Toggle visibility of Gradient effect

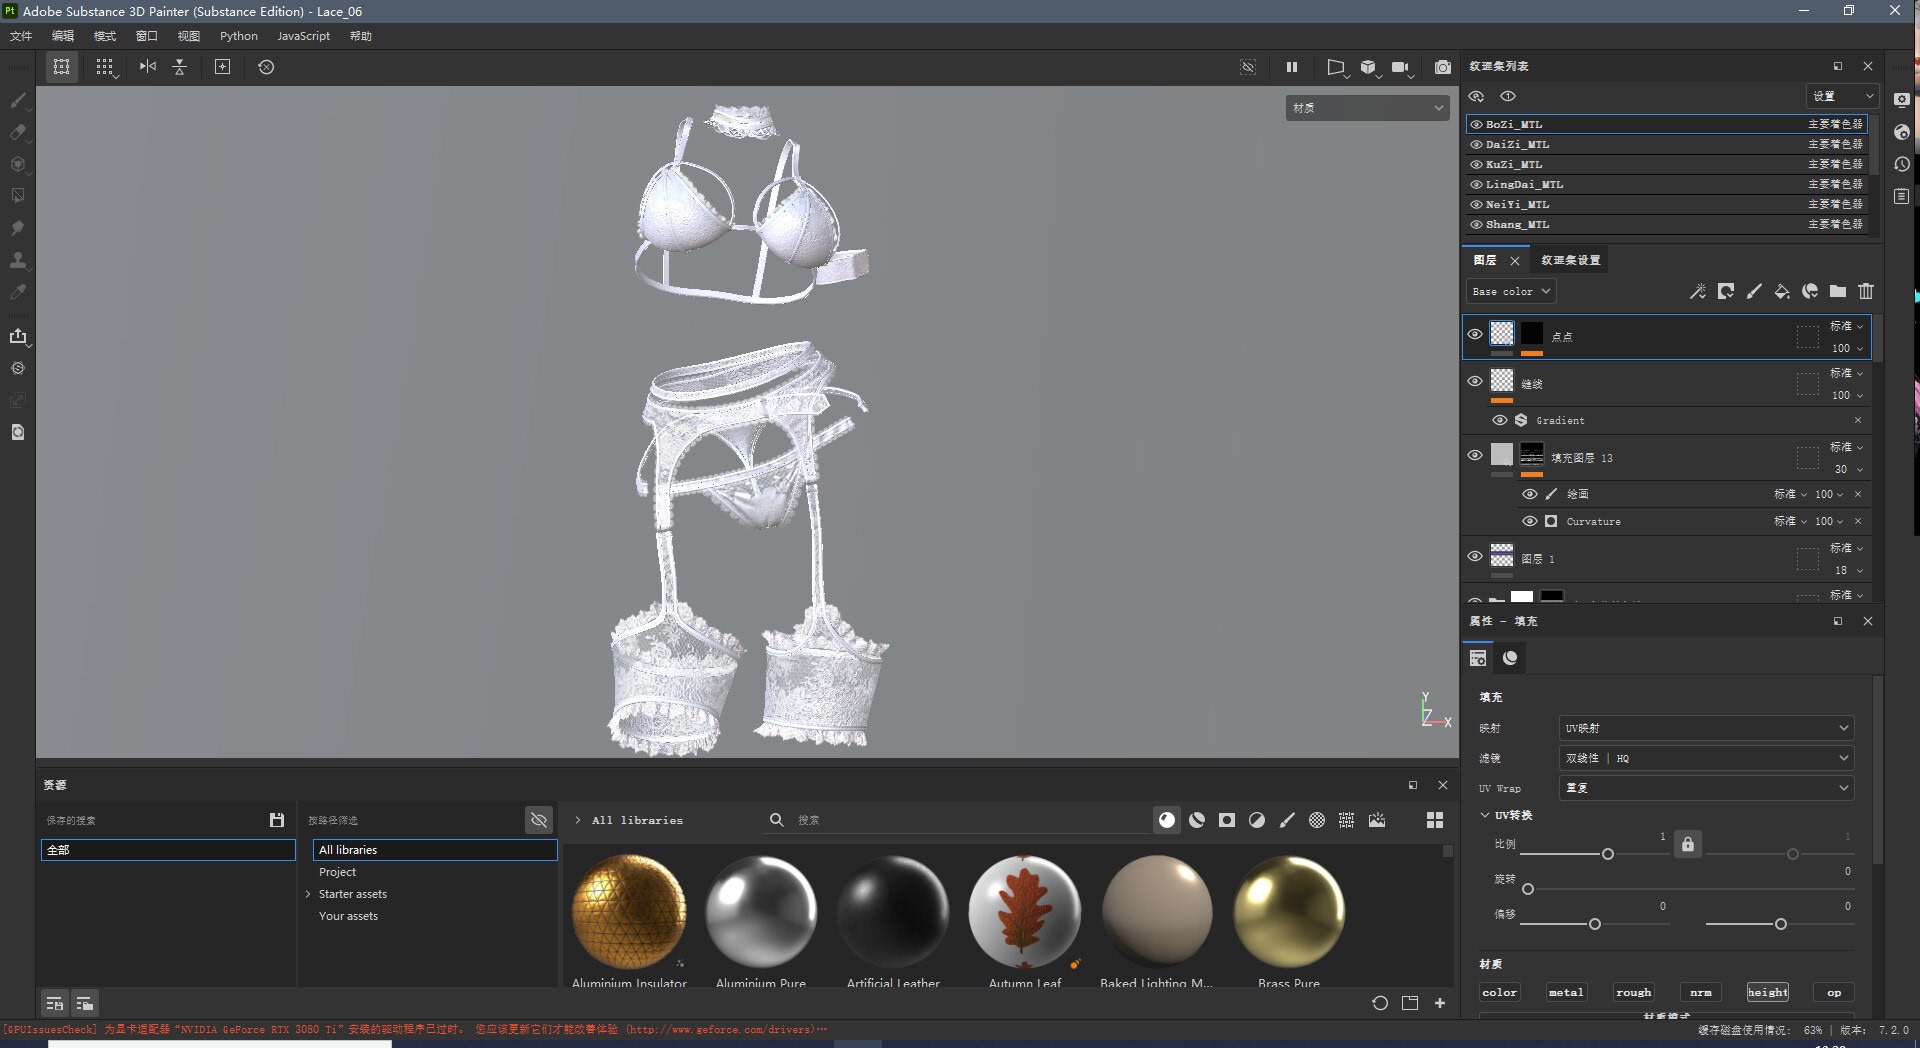[x=1499, y=420]
